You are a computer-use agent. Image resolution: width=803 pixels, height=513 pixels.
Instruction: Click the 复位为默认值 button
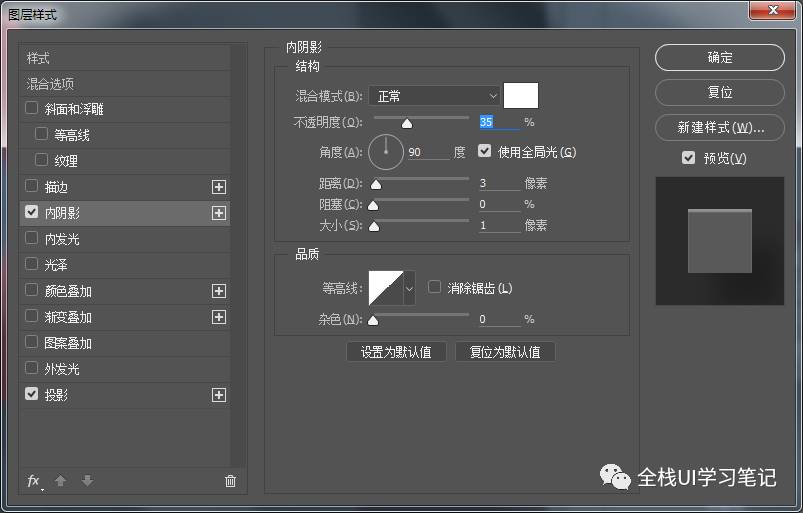pos(505,352)
